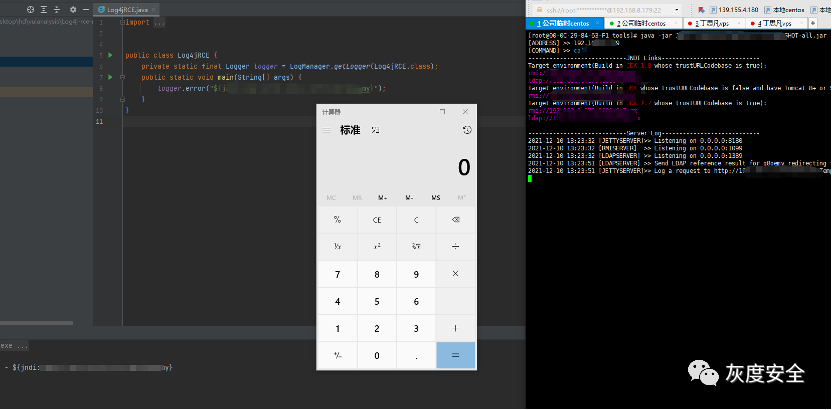This screenshot has height=410, width=832.
Task: Click the MC memory clear button
Action: click(x=331, y=198)
